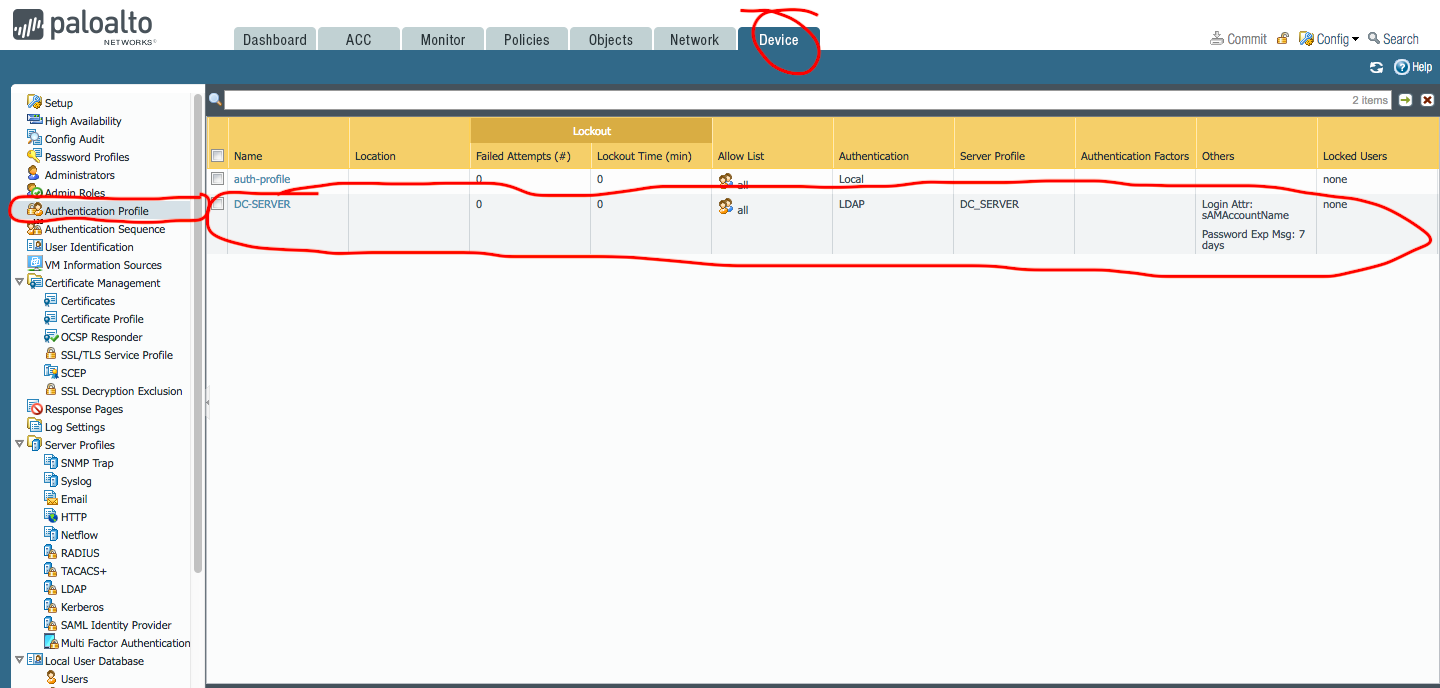
Task: Open the Setup sidebar icon
Action: tap(35, 102)
